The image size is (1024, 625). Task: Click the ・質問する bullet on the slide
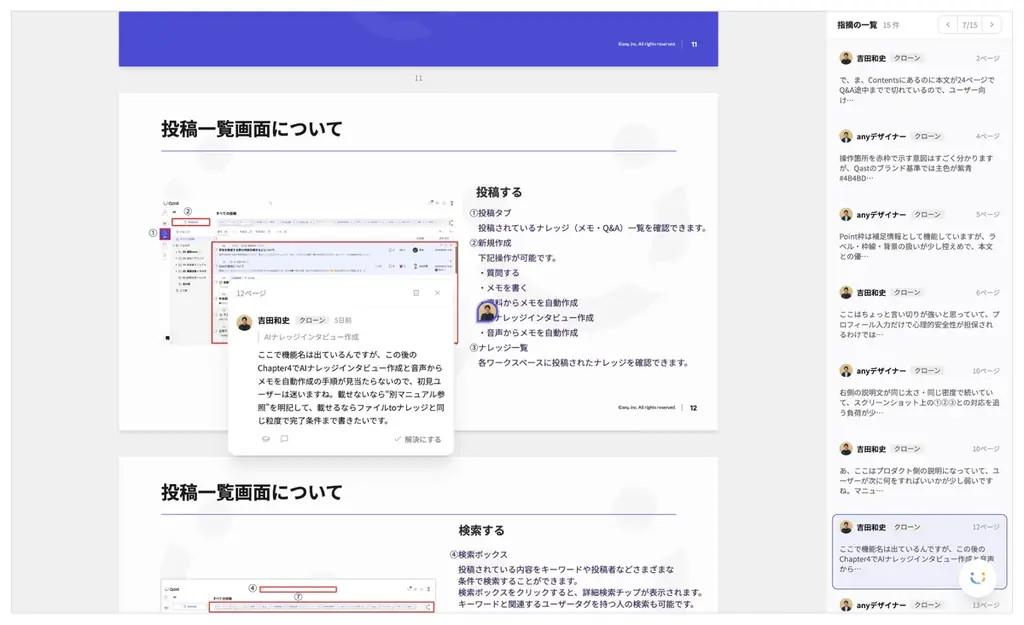point(499,273)
